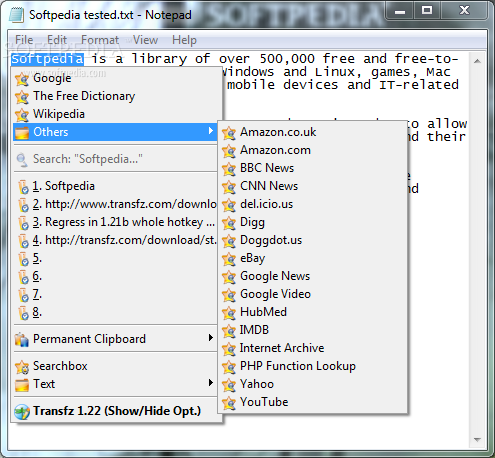Image resolution: width=495 pixels, height=458 pixels.
Task: Choose Wikipedia search entry
Action: [117, 114]
